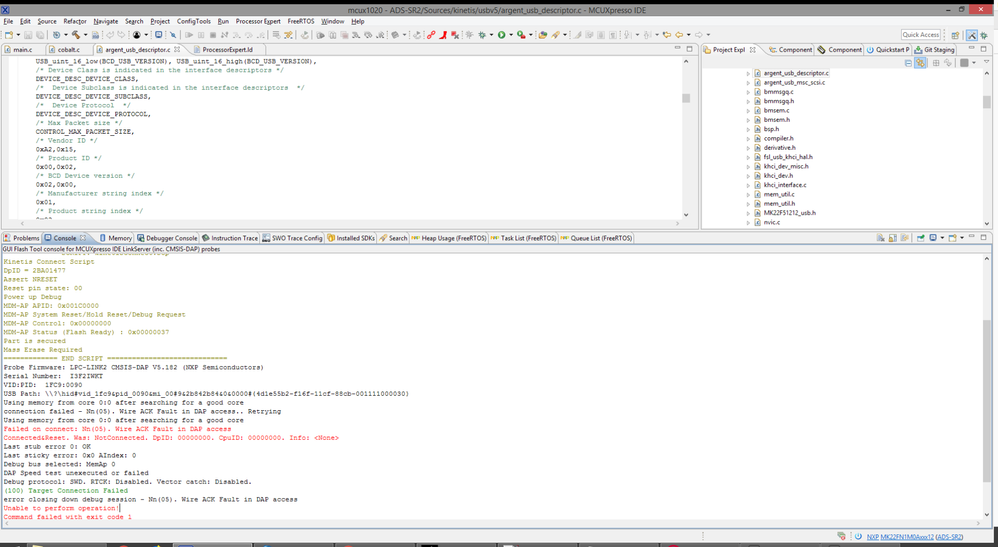Click the Open Perspective icon
This screenshot has height=547, width=998.
tap(955, 35)
